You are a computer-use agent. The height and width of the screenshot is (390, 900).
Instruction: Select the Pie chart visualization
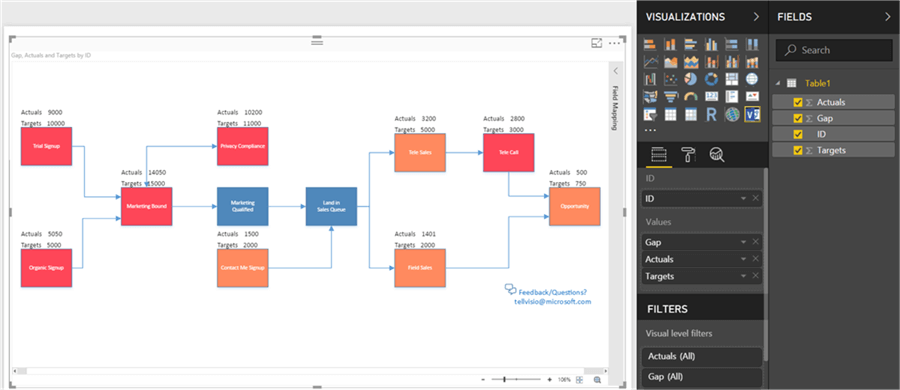[x=690, y=79]
